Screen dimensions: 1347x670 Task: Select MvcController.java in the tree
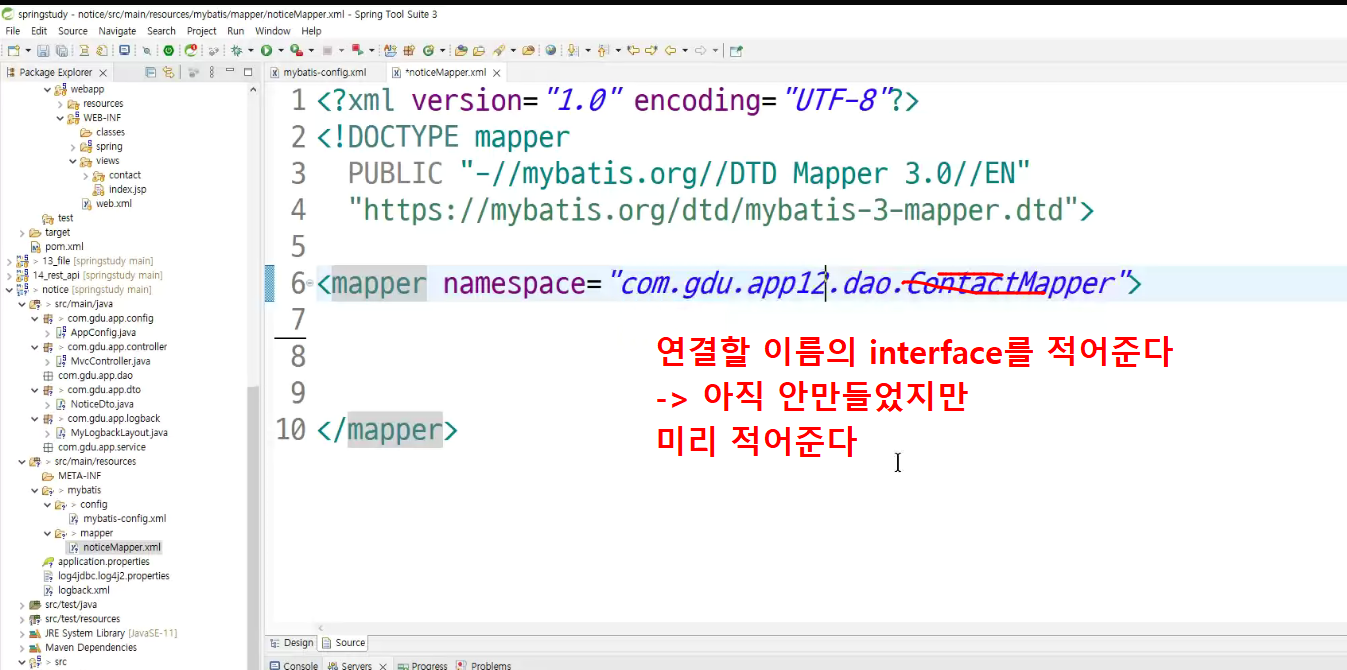coord(103,361)
